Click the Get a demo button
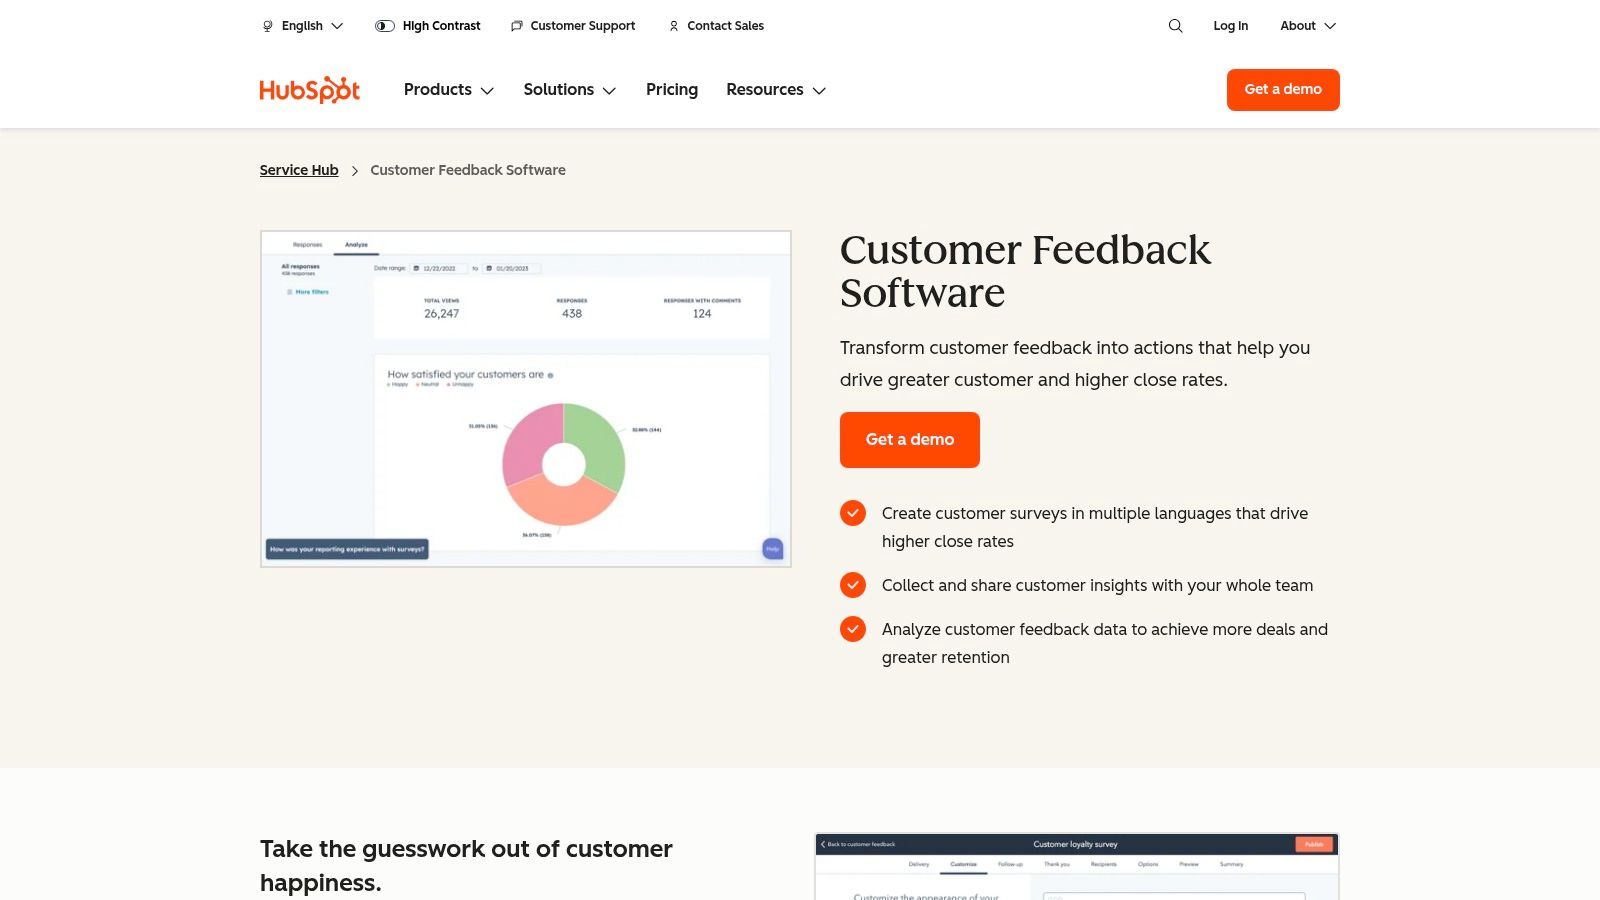 (909, 439)
